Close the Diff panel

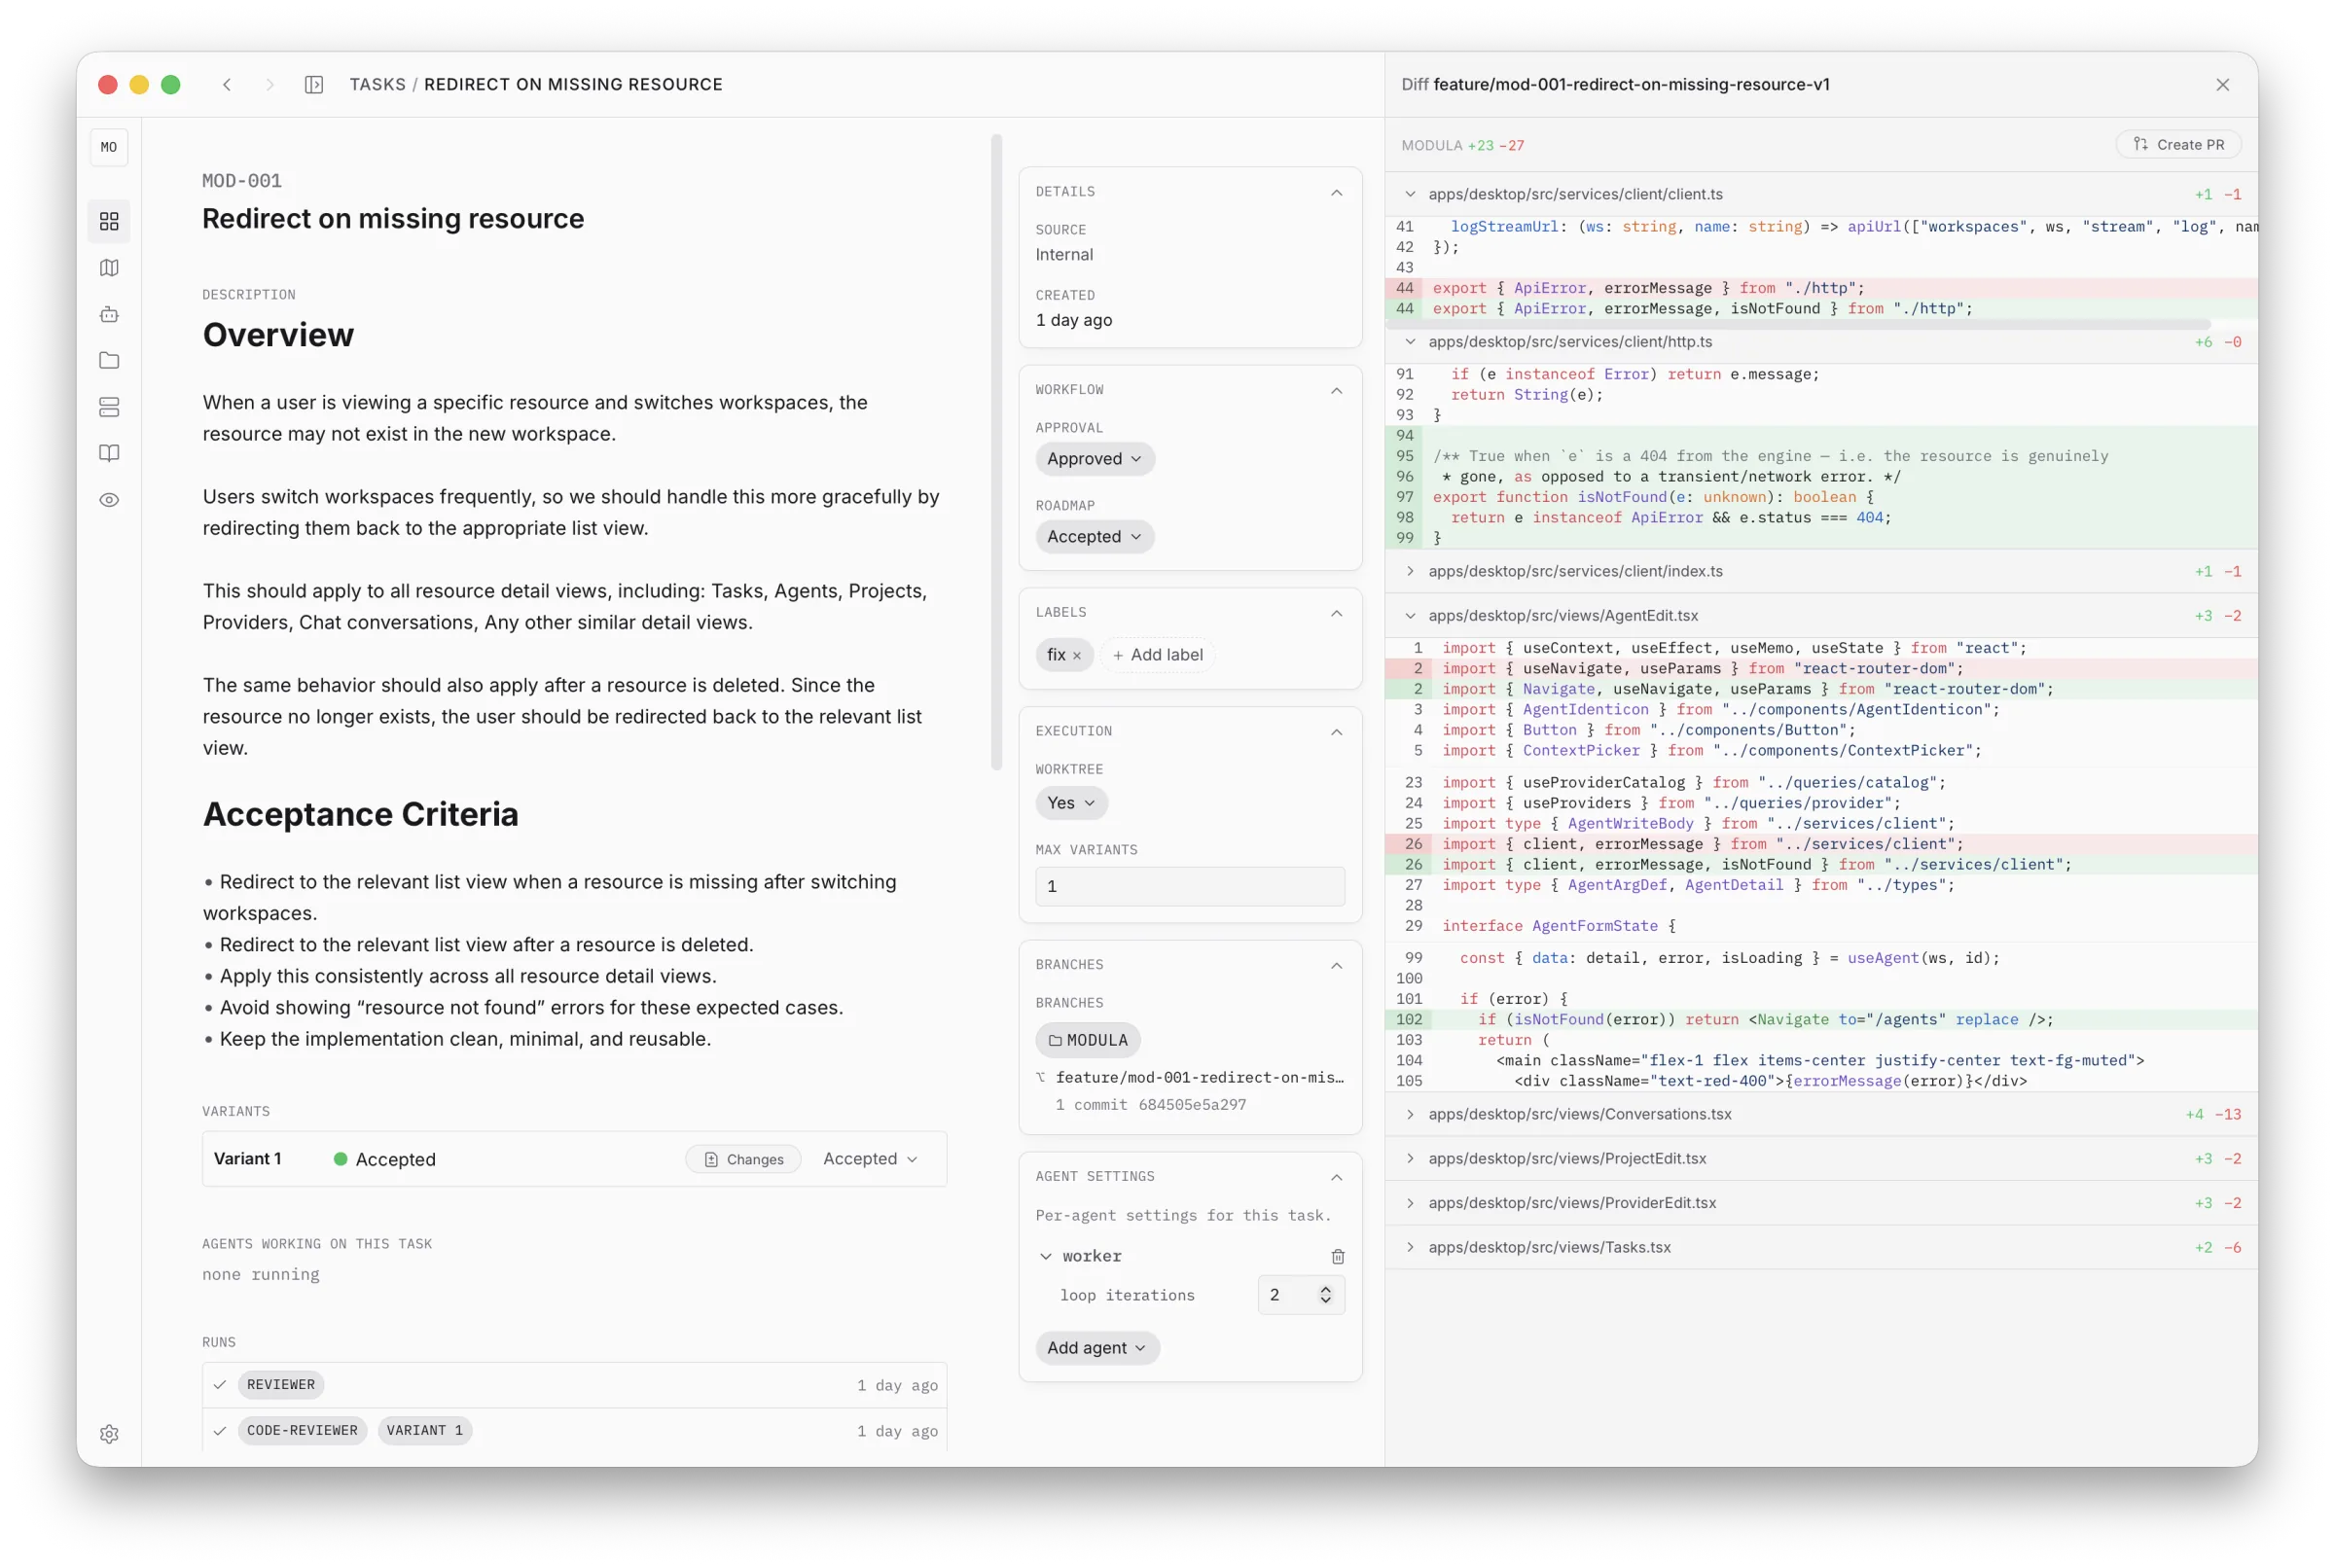click(x=2222, y=85)
